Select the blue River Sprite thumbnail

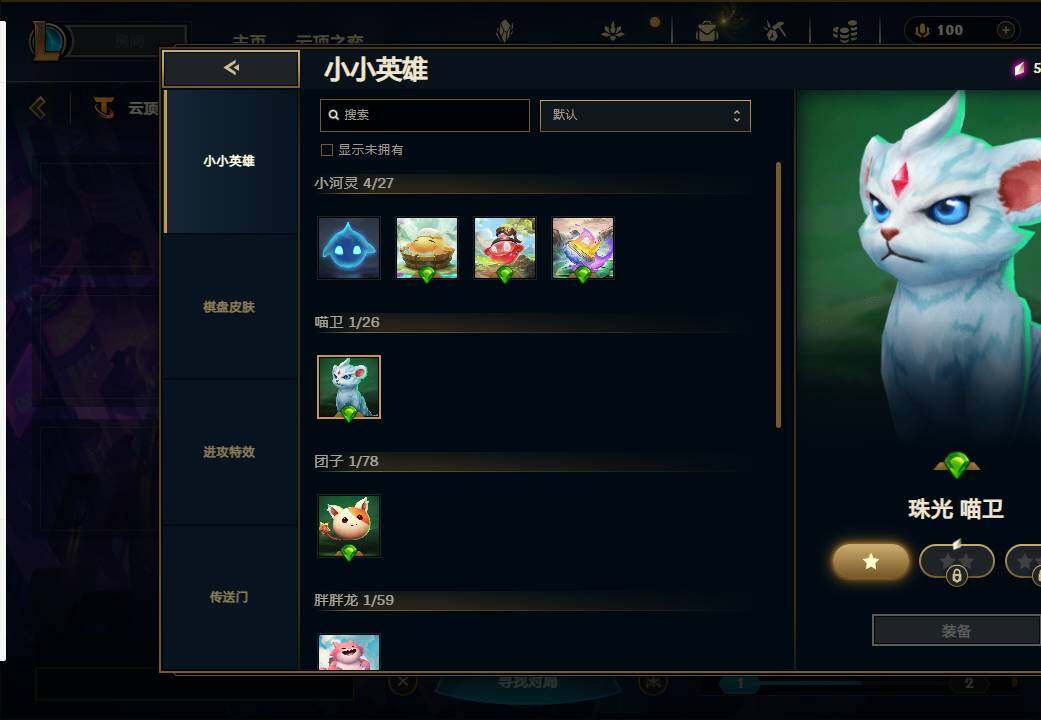pyautogui.click(x=349, y=248)
